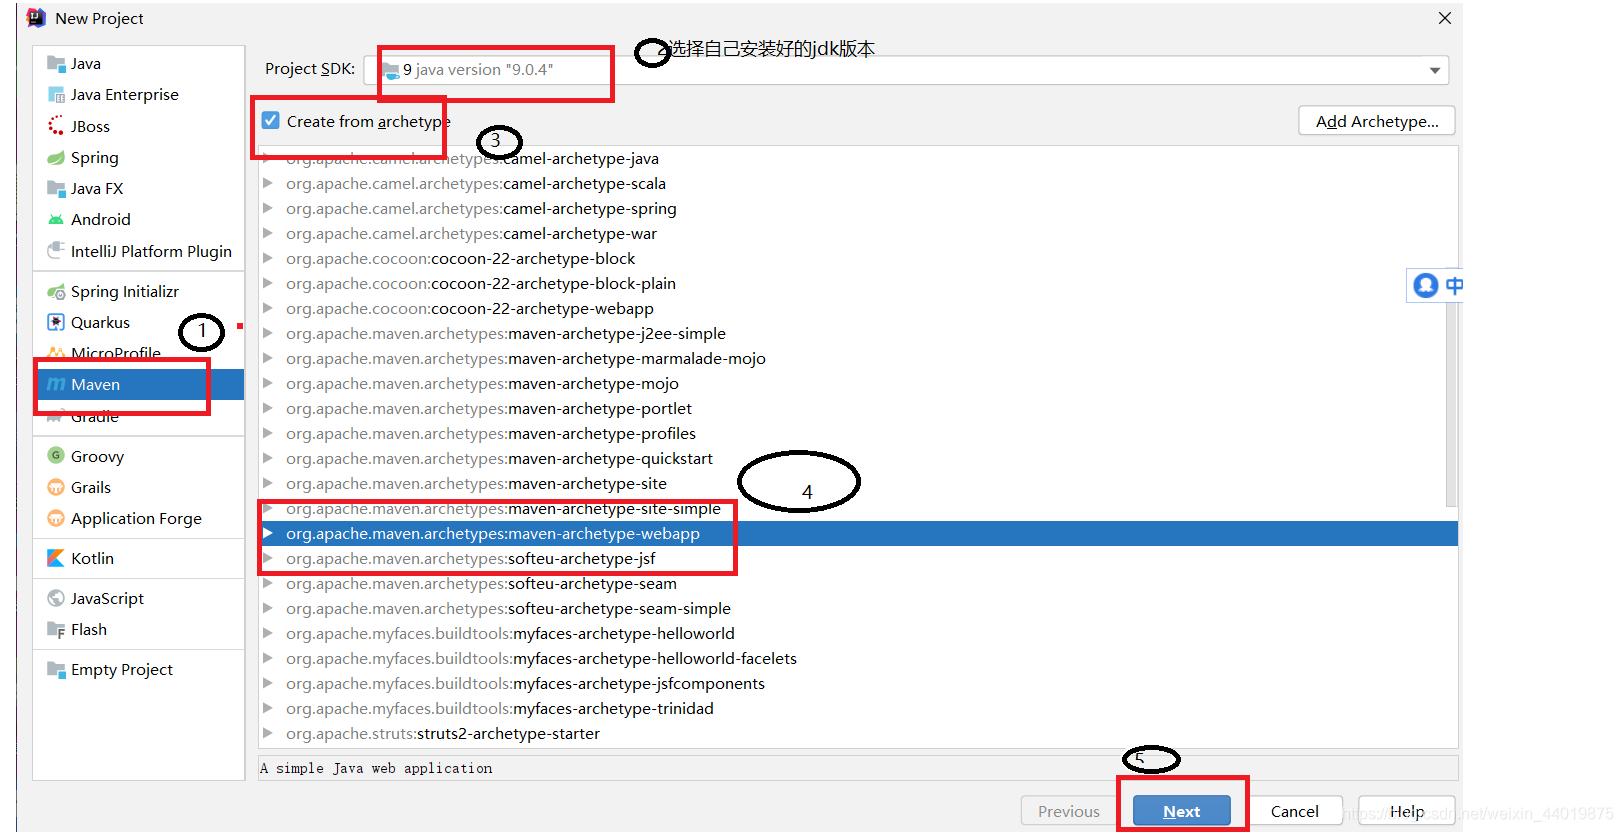Viewport: 1623px width, 832px height.
Task: Select softeu-archetype-seam in list
Action: pos(858,583)
